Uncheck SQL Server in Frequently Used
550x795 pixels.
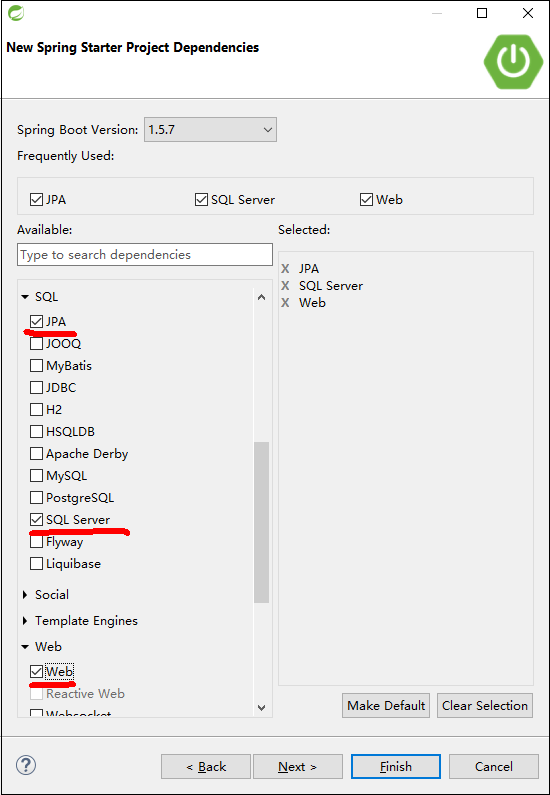coord(201,200)
